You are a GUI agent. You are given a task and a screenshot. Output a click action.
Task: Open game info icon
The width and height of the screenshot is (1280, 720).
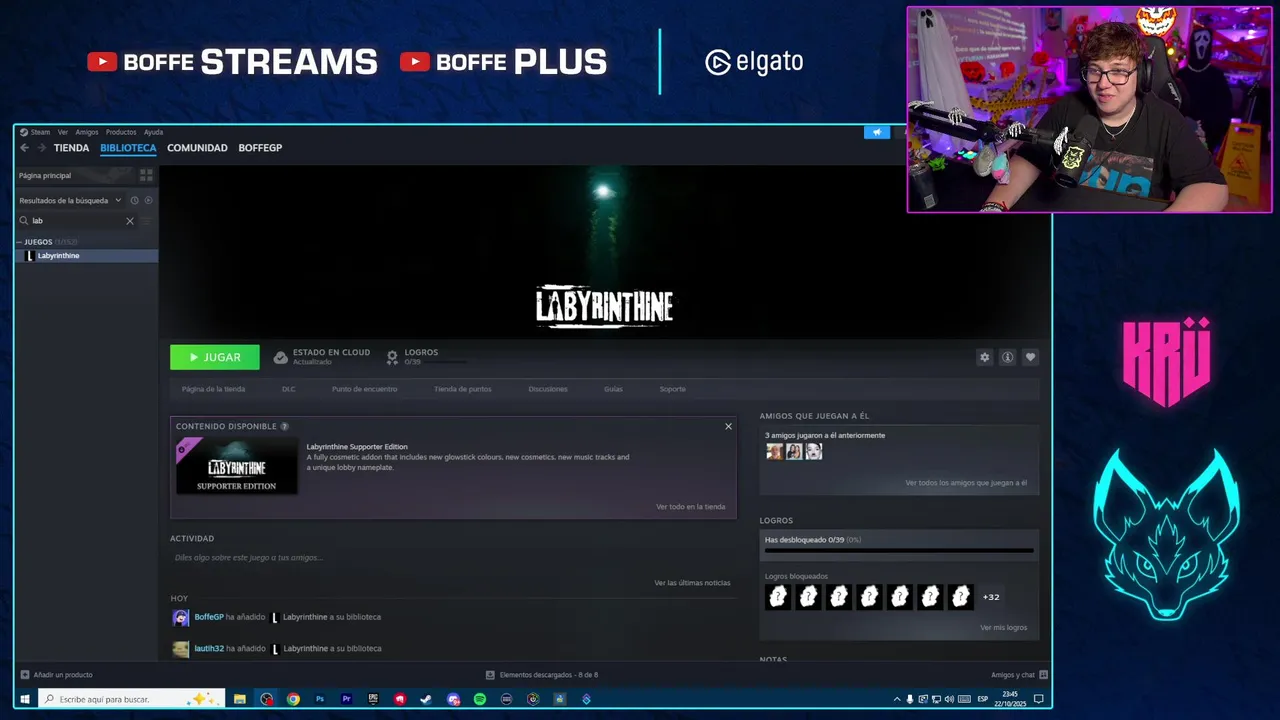1007,357
